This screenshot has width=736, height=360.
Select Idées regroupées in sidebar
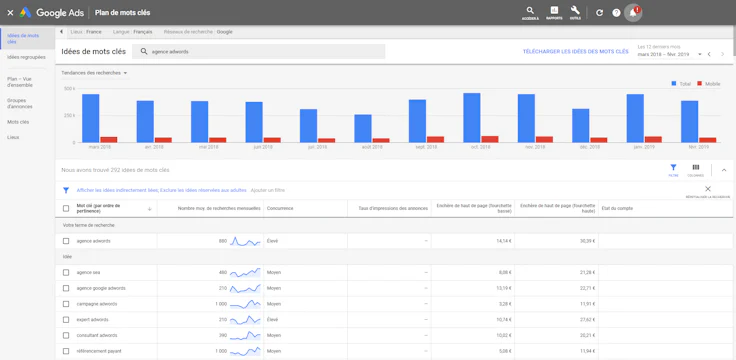pyautogui.click(x=26, y=57)
